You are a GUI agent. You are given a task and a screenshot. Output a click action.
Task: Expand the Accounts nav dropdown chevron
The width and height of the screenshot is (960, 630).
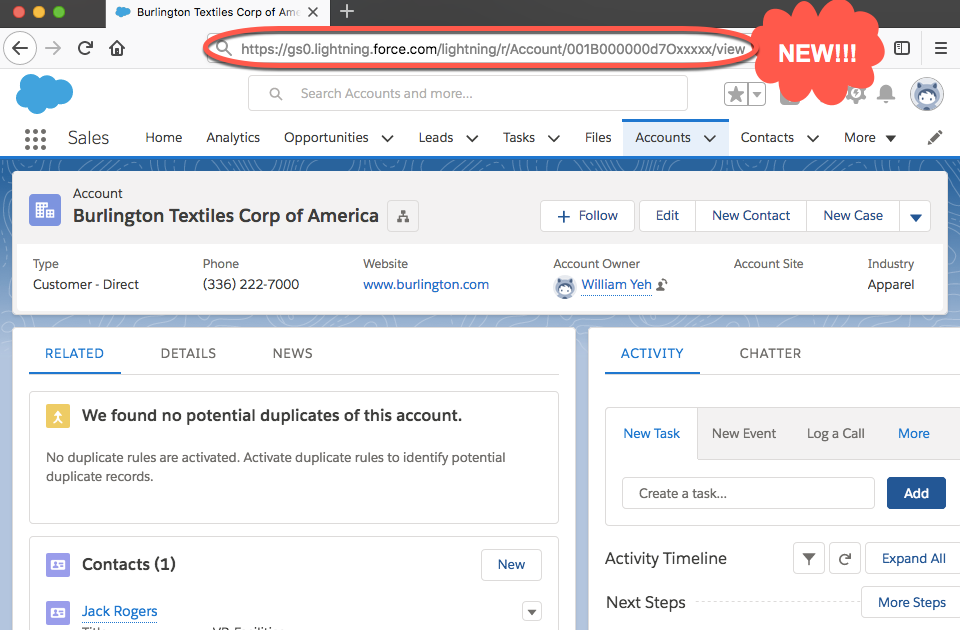(x=710, y=138)
